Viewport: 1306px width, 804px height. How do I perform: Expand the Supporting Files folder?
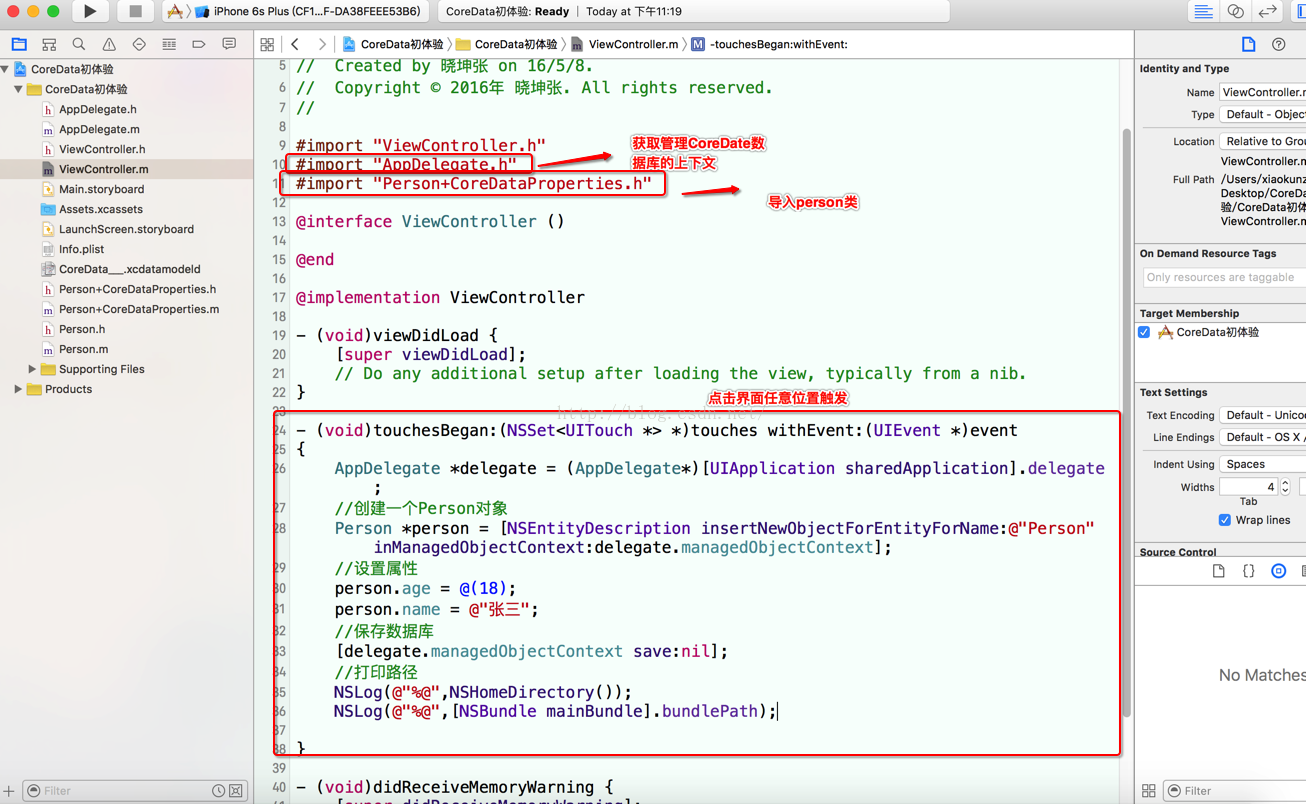coord(32,369)
